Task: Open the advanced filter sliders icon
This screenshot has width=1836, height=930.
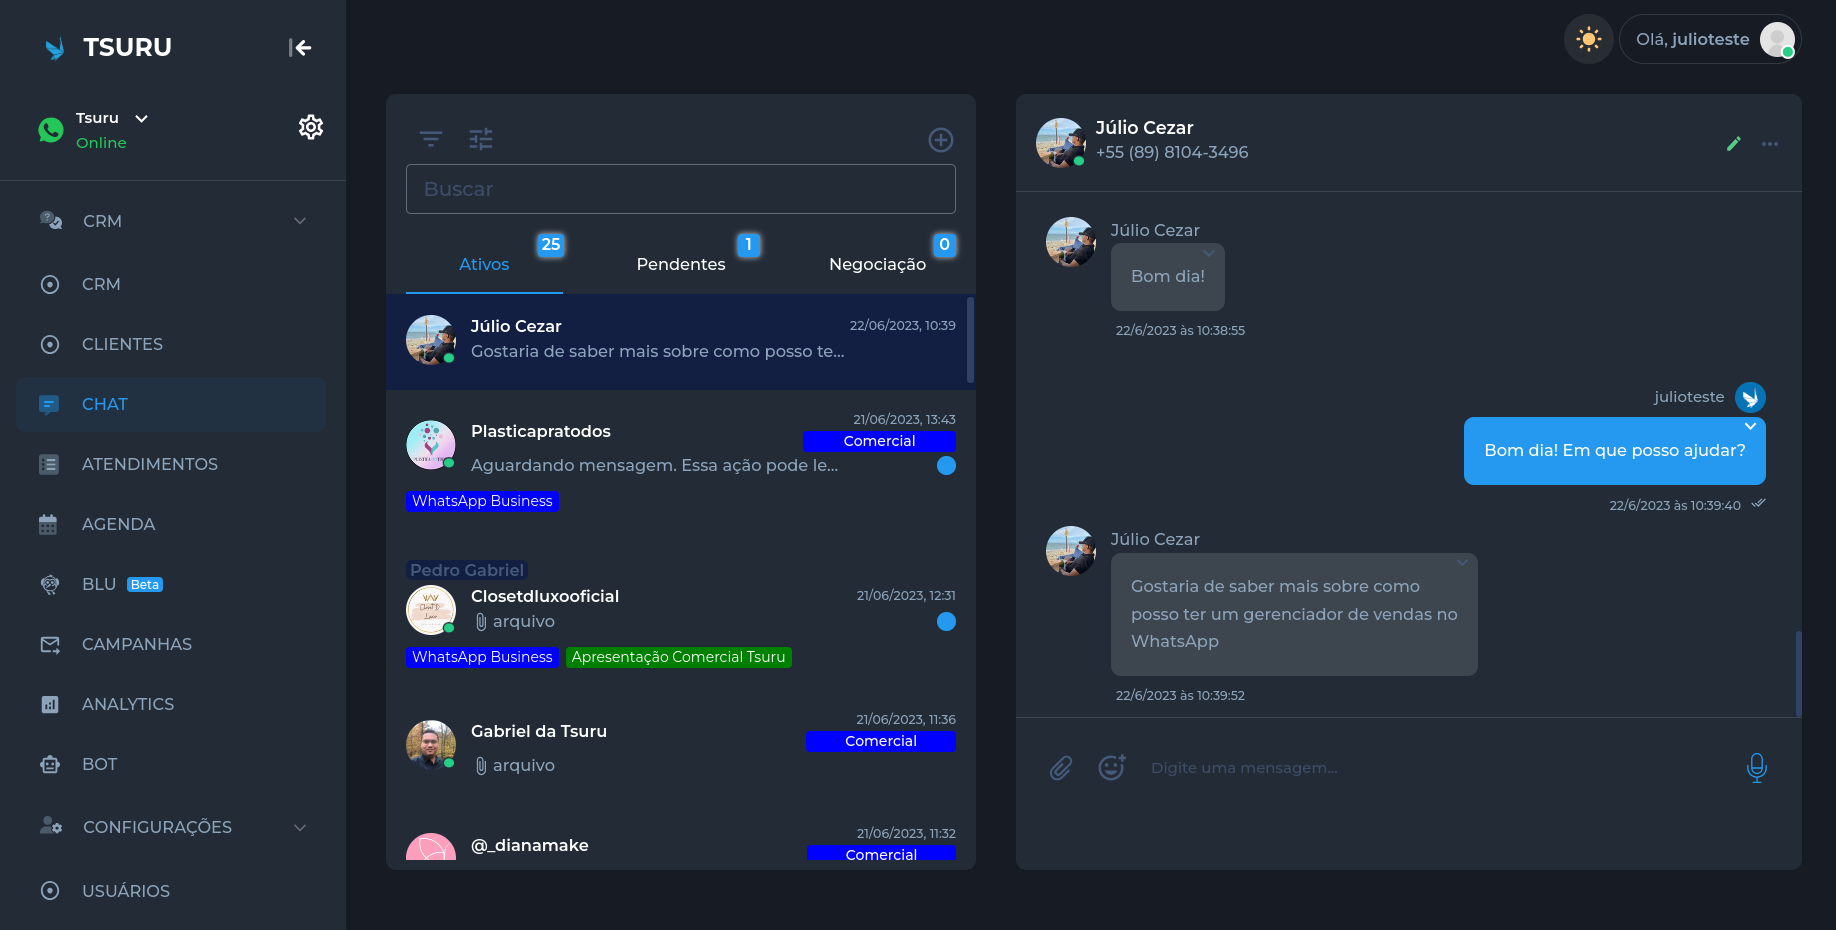Action: tap(481, 139)
